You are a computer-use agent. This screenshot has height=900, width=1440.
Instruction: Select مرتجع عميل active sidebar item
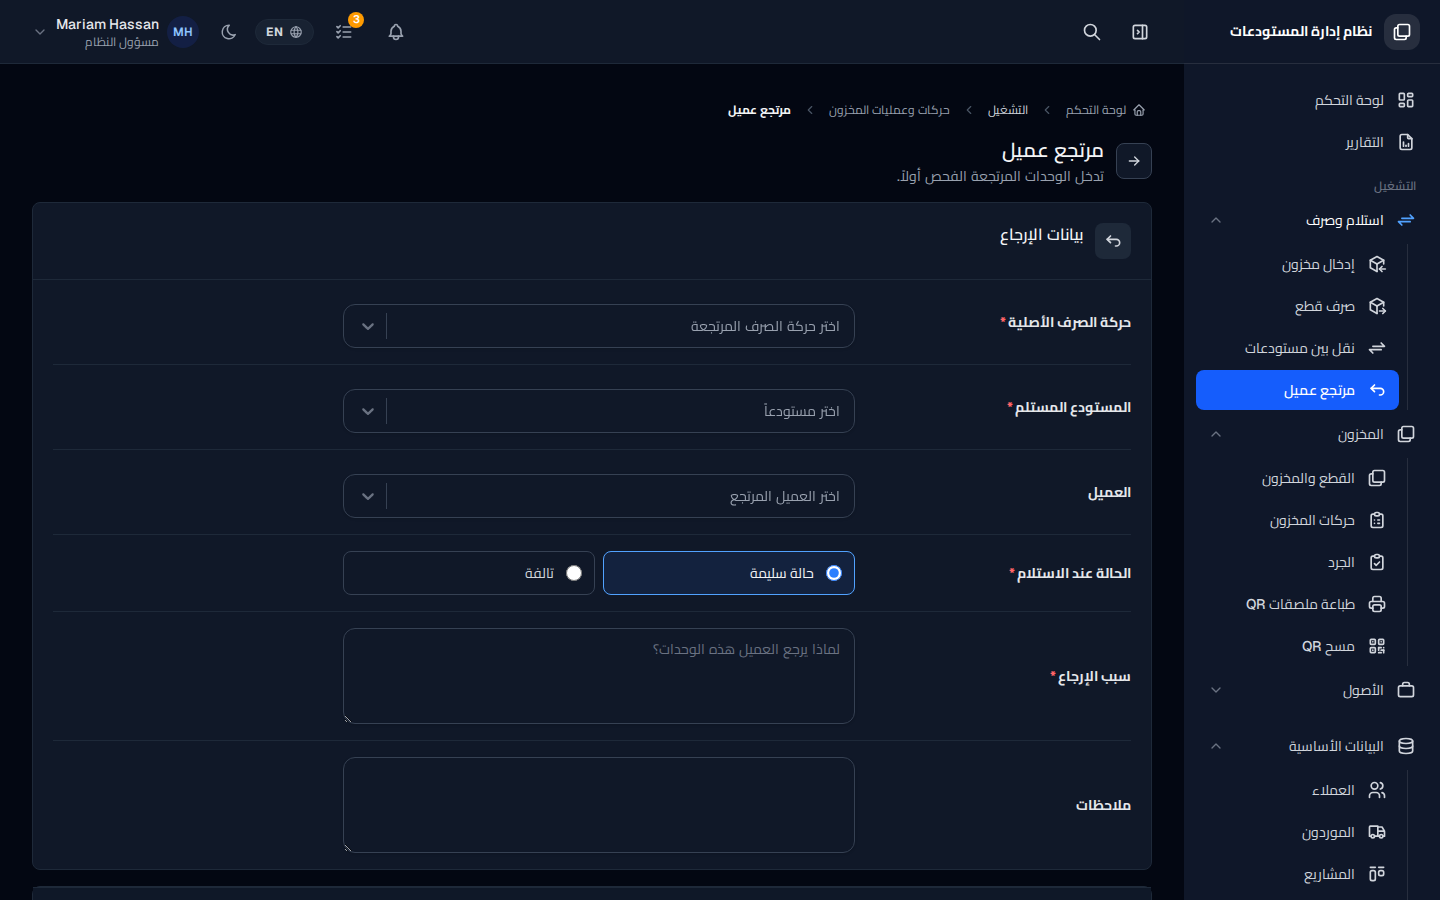(x=1297, y=390)
